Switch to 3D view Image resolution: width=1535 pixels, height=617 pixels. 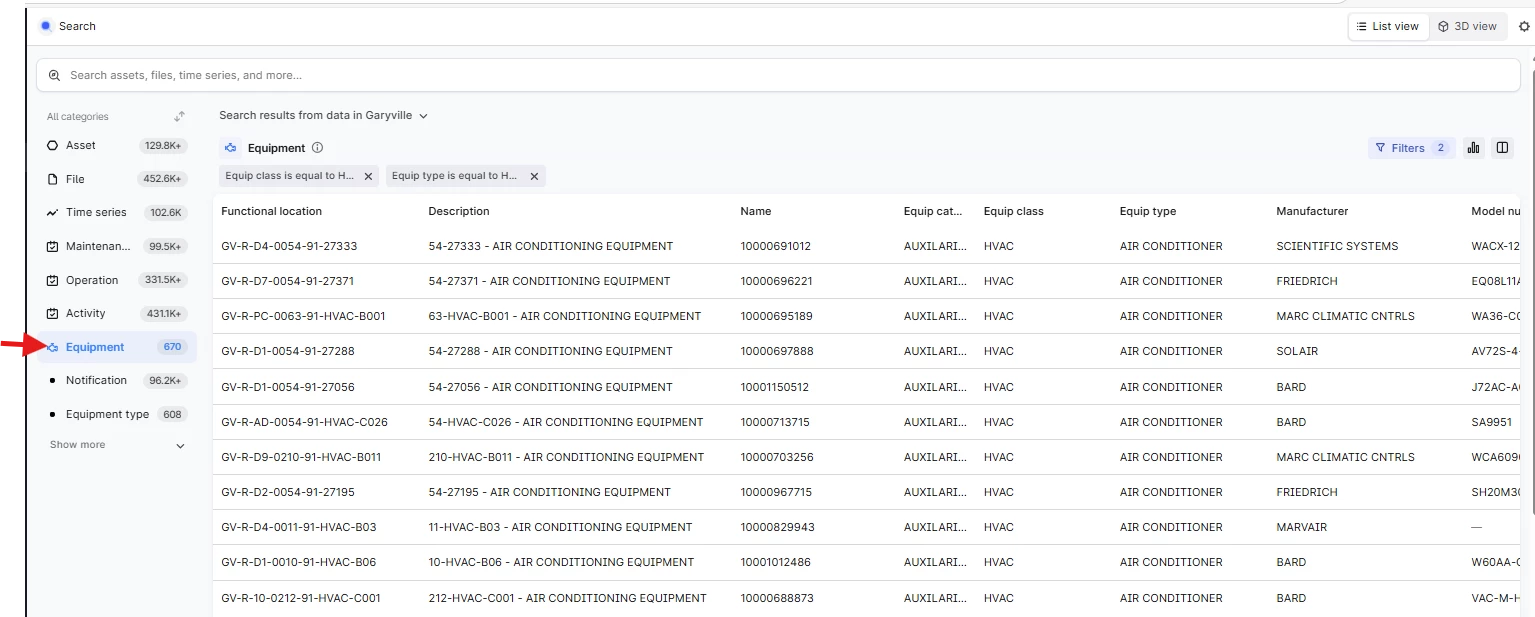(x=1467, y=27)
